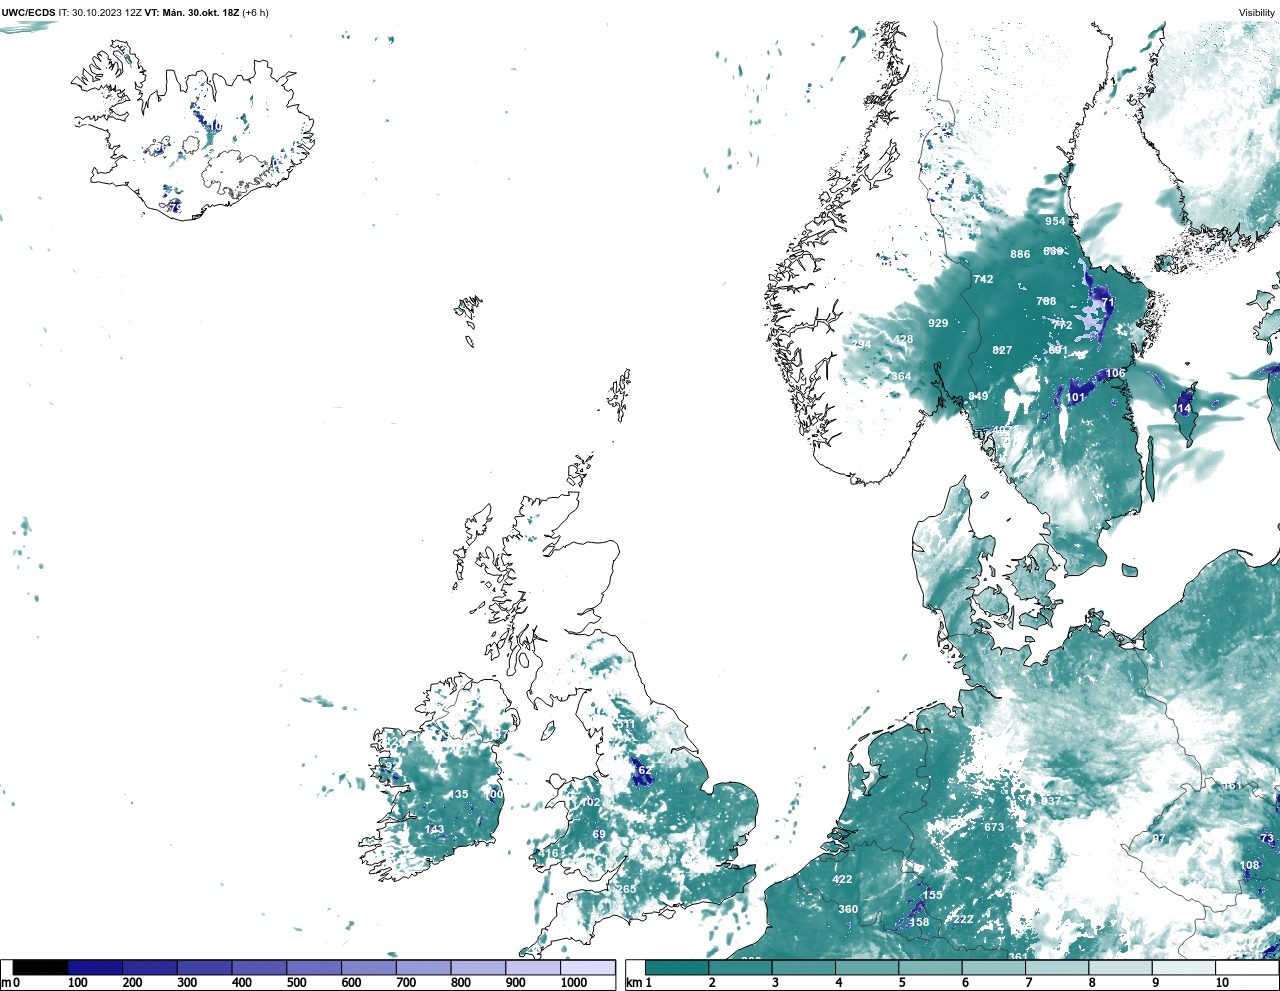Click the '929' visibility value over Norway–Sweden
Image resolution: width=1280 pixels, height=991 pixels.
click(938, 323)
